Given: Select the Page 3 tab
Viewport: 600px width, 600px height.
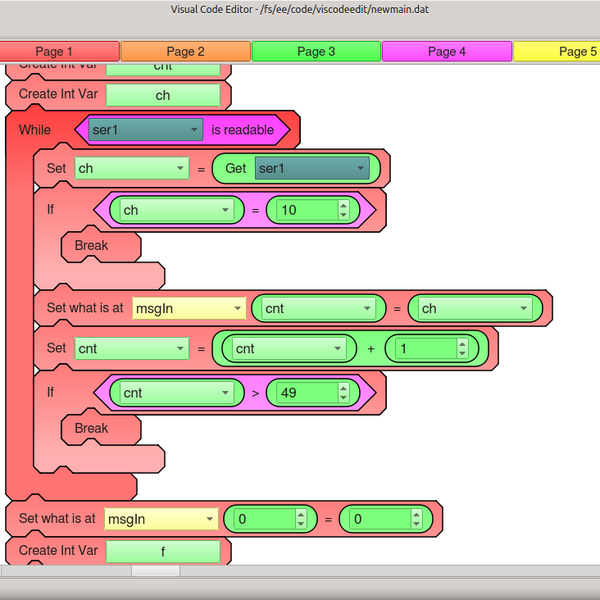Looking at the screenshot, I should pos(316,51).
